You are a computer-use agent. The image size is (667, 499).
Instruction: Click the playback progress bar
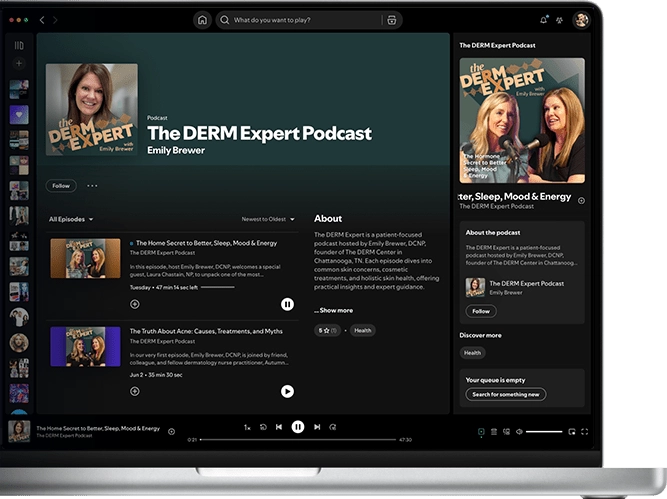pyautogui.click(x=297, y=440)
